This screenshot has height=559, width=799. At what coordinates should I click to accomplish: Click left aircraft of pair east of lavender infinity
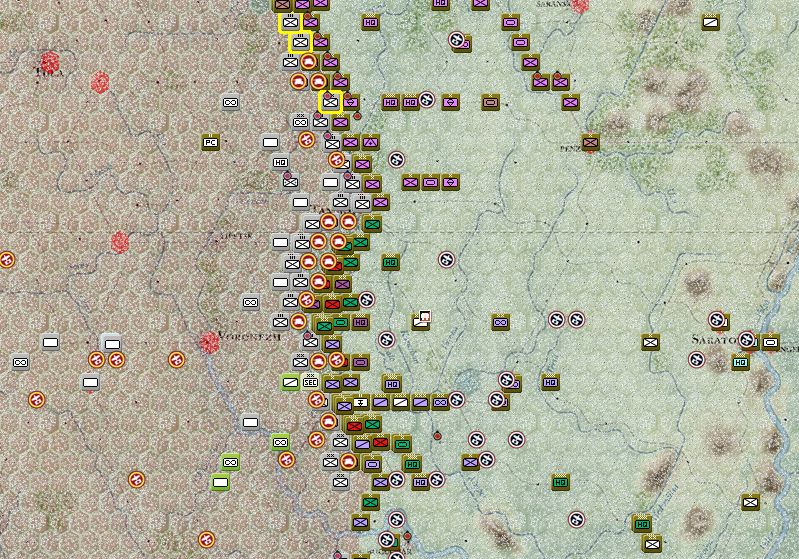click(x=556, y=320)
